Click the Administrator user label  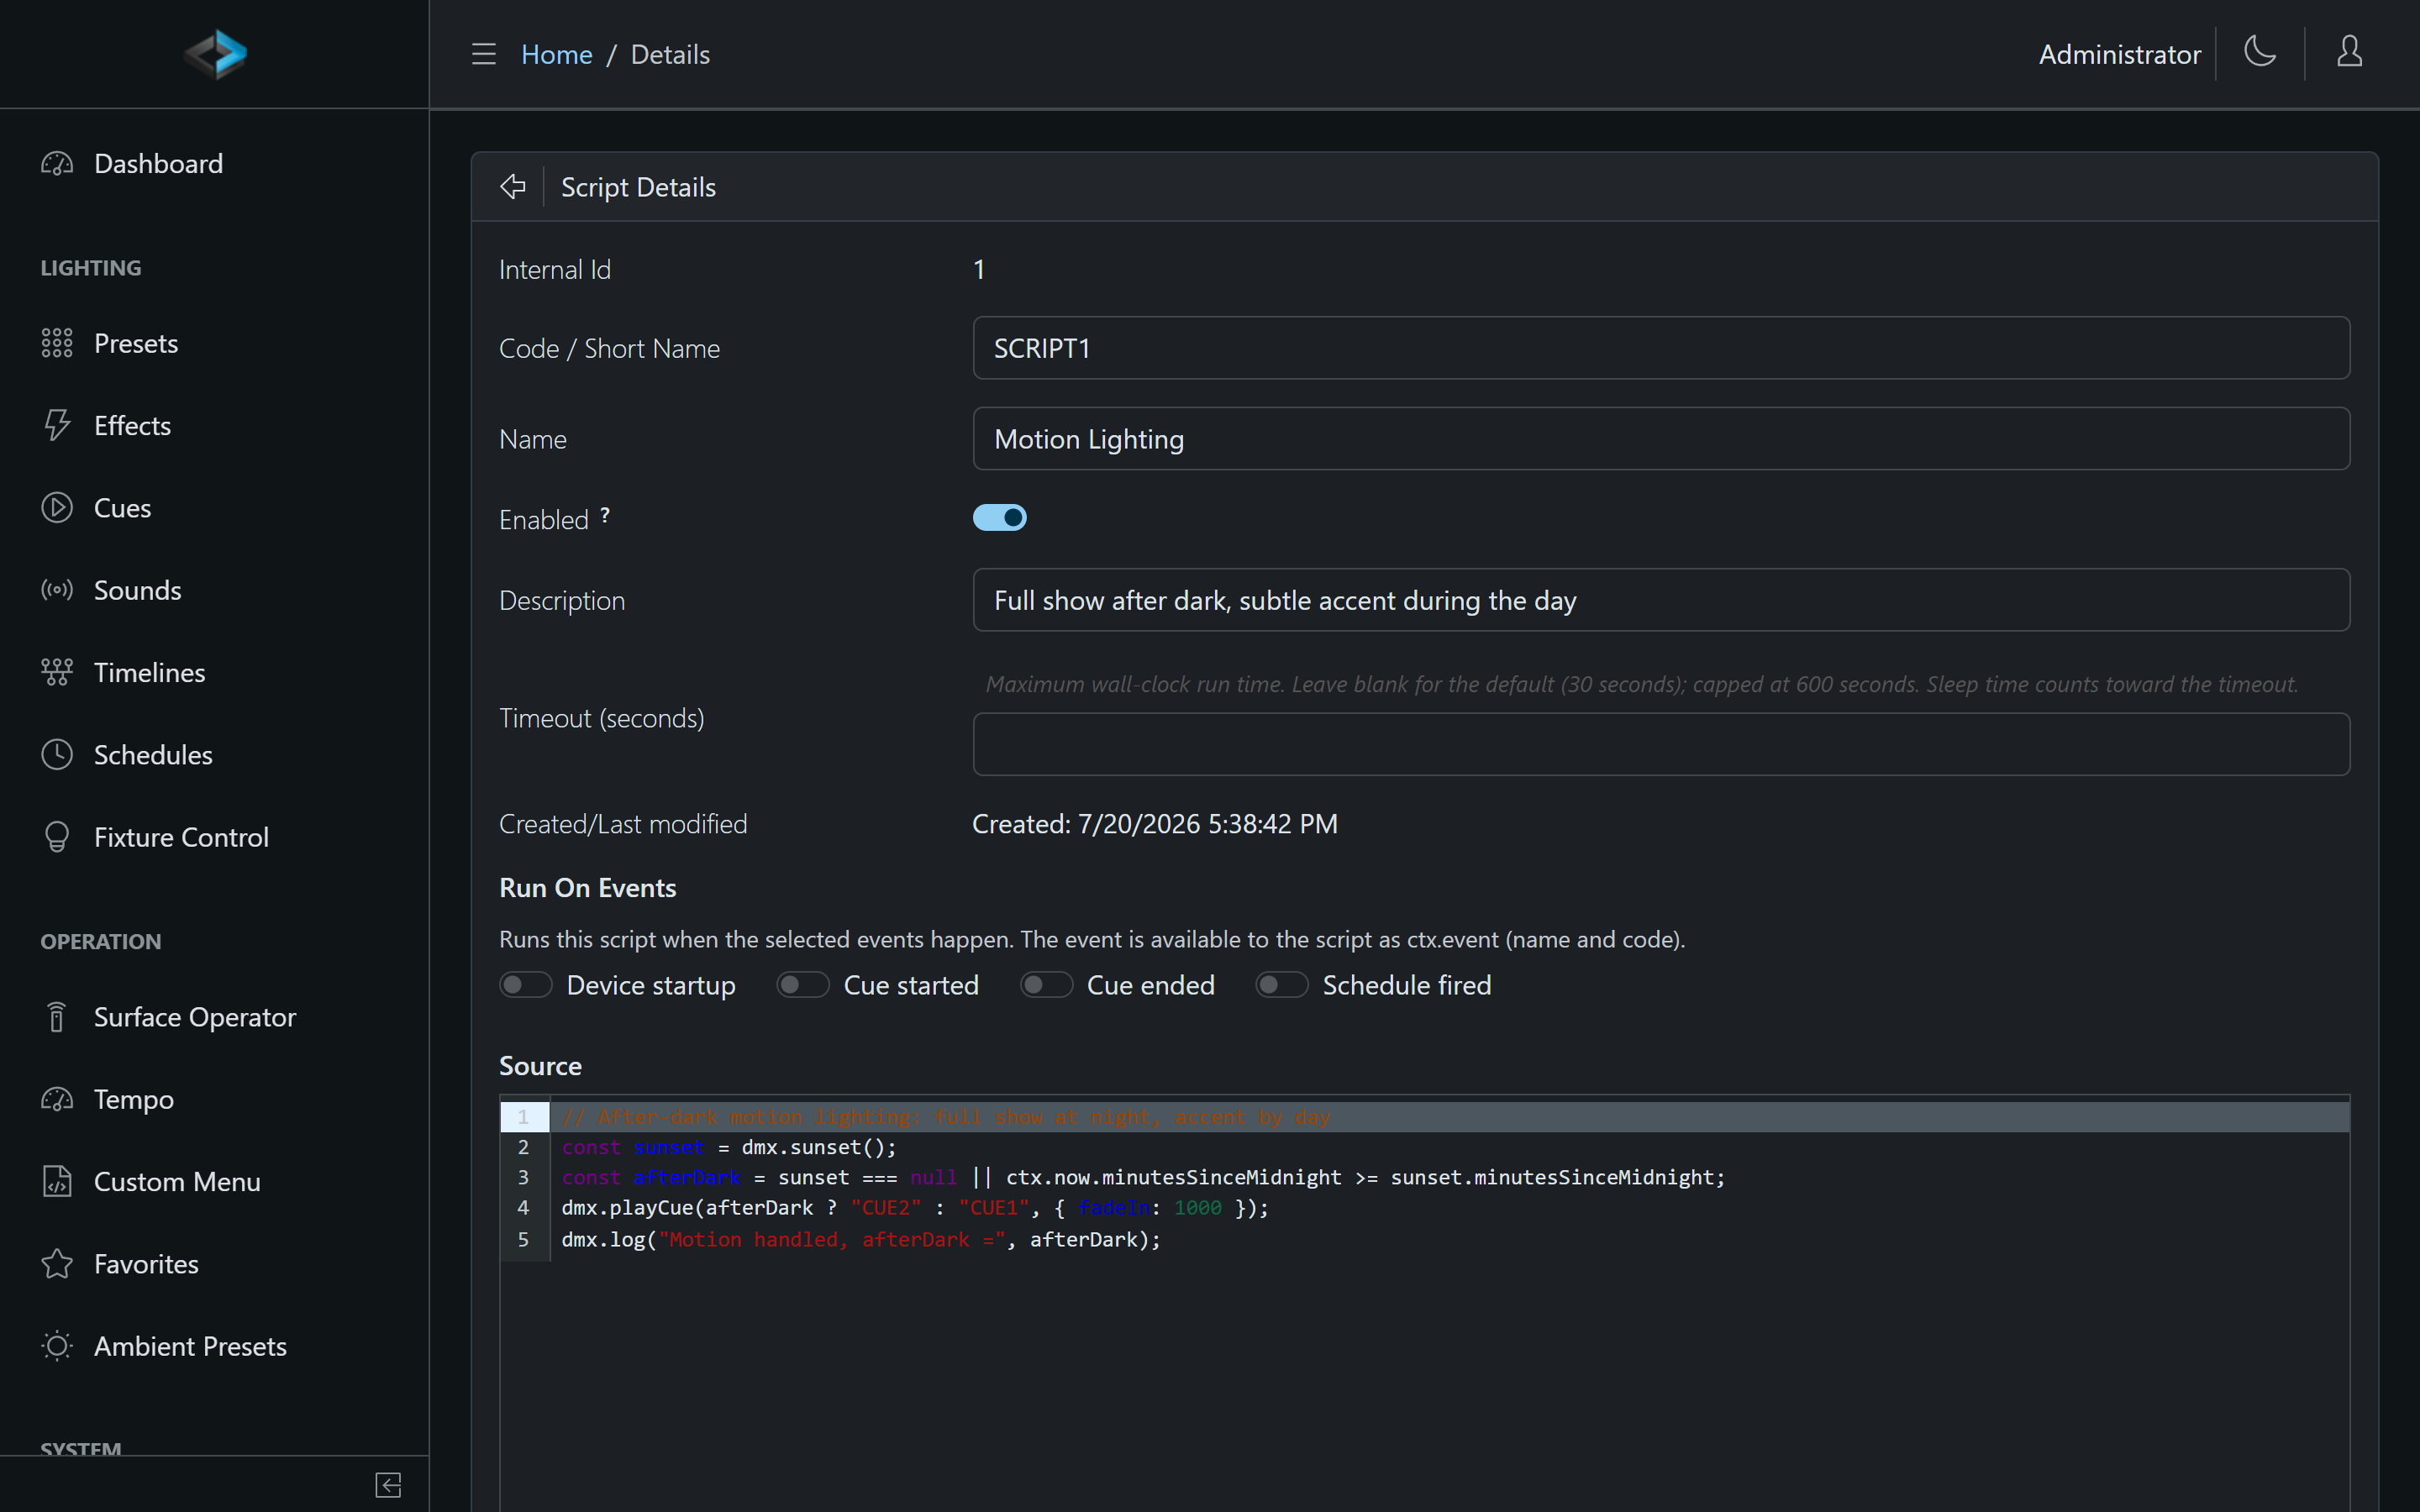2119,54
